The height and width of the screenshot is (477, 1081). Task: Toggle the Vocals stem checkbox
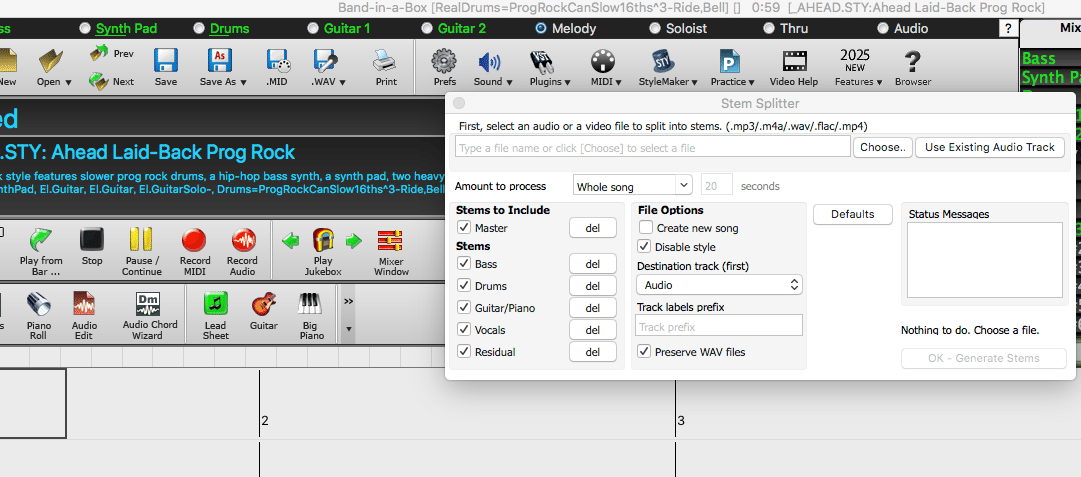[463, 329]
